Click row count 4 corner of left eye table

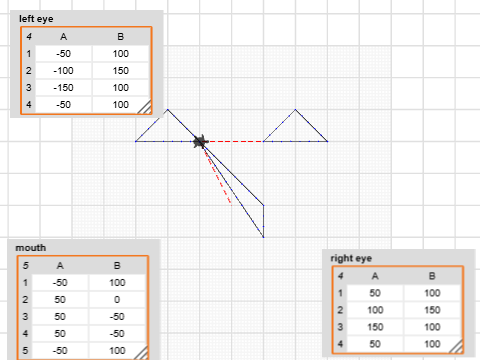tap(29, 37)
